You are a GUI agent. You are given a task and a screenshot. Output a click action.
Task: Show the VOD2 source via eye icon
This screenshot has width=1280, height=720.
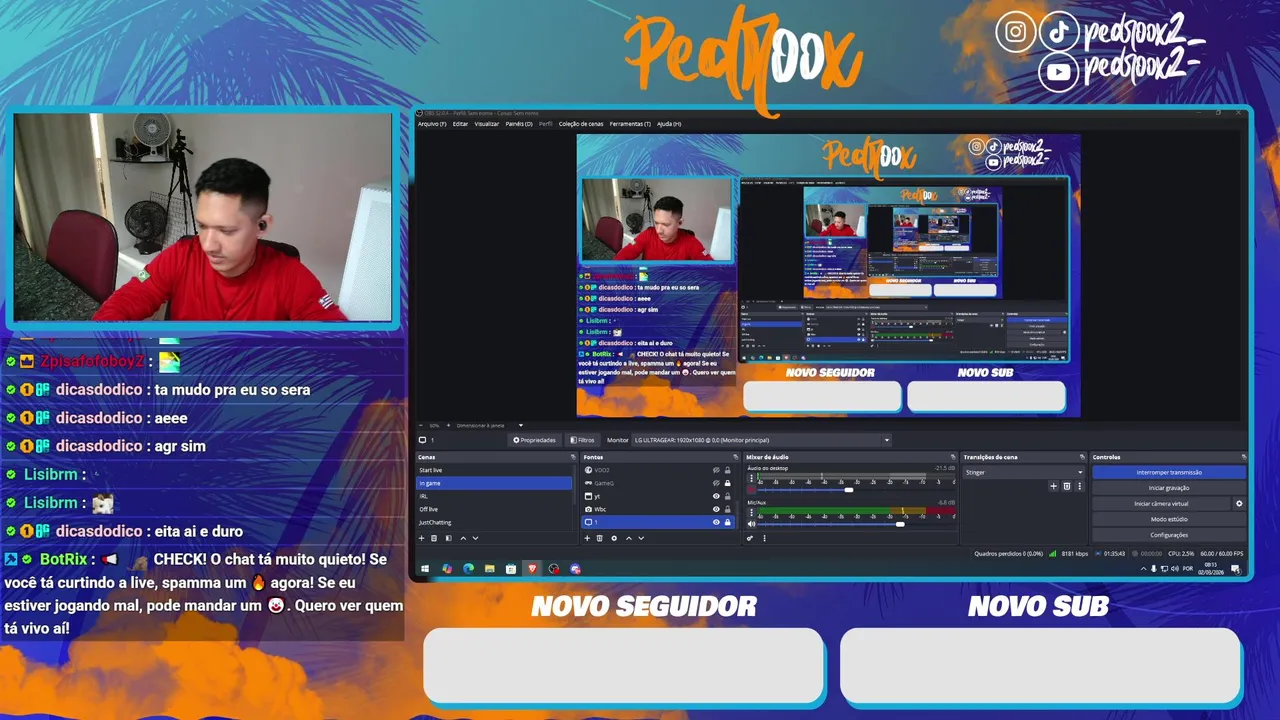pyautogui.click(x=716, y=470)
